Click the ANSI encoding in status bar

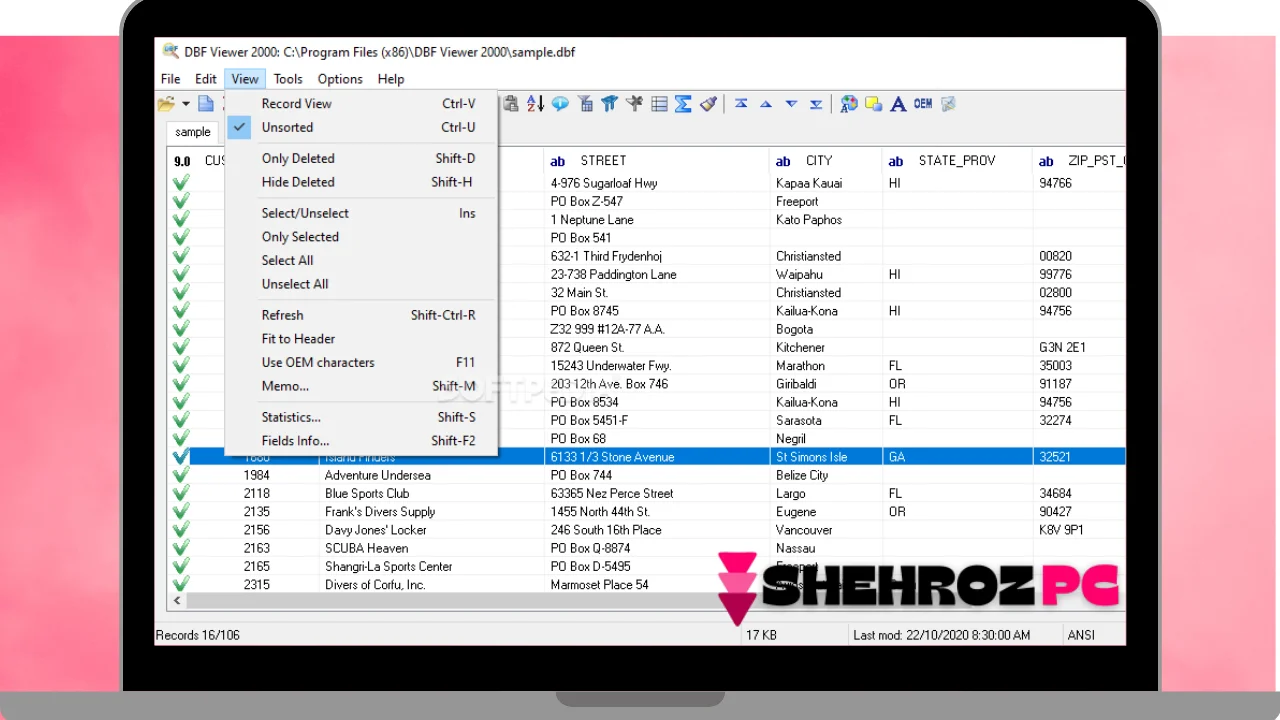tap(1081, 635)
